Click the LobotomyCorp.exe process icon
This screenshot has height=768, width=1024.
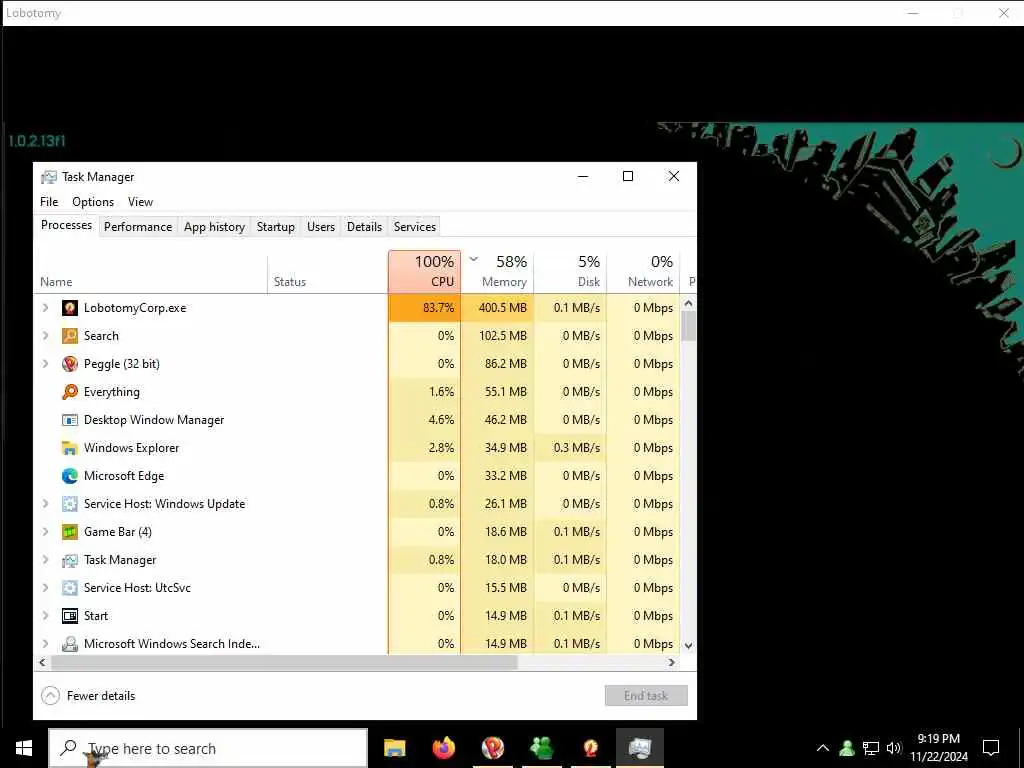(70, 308)
